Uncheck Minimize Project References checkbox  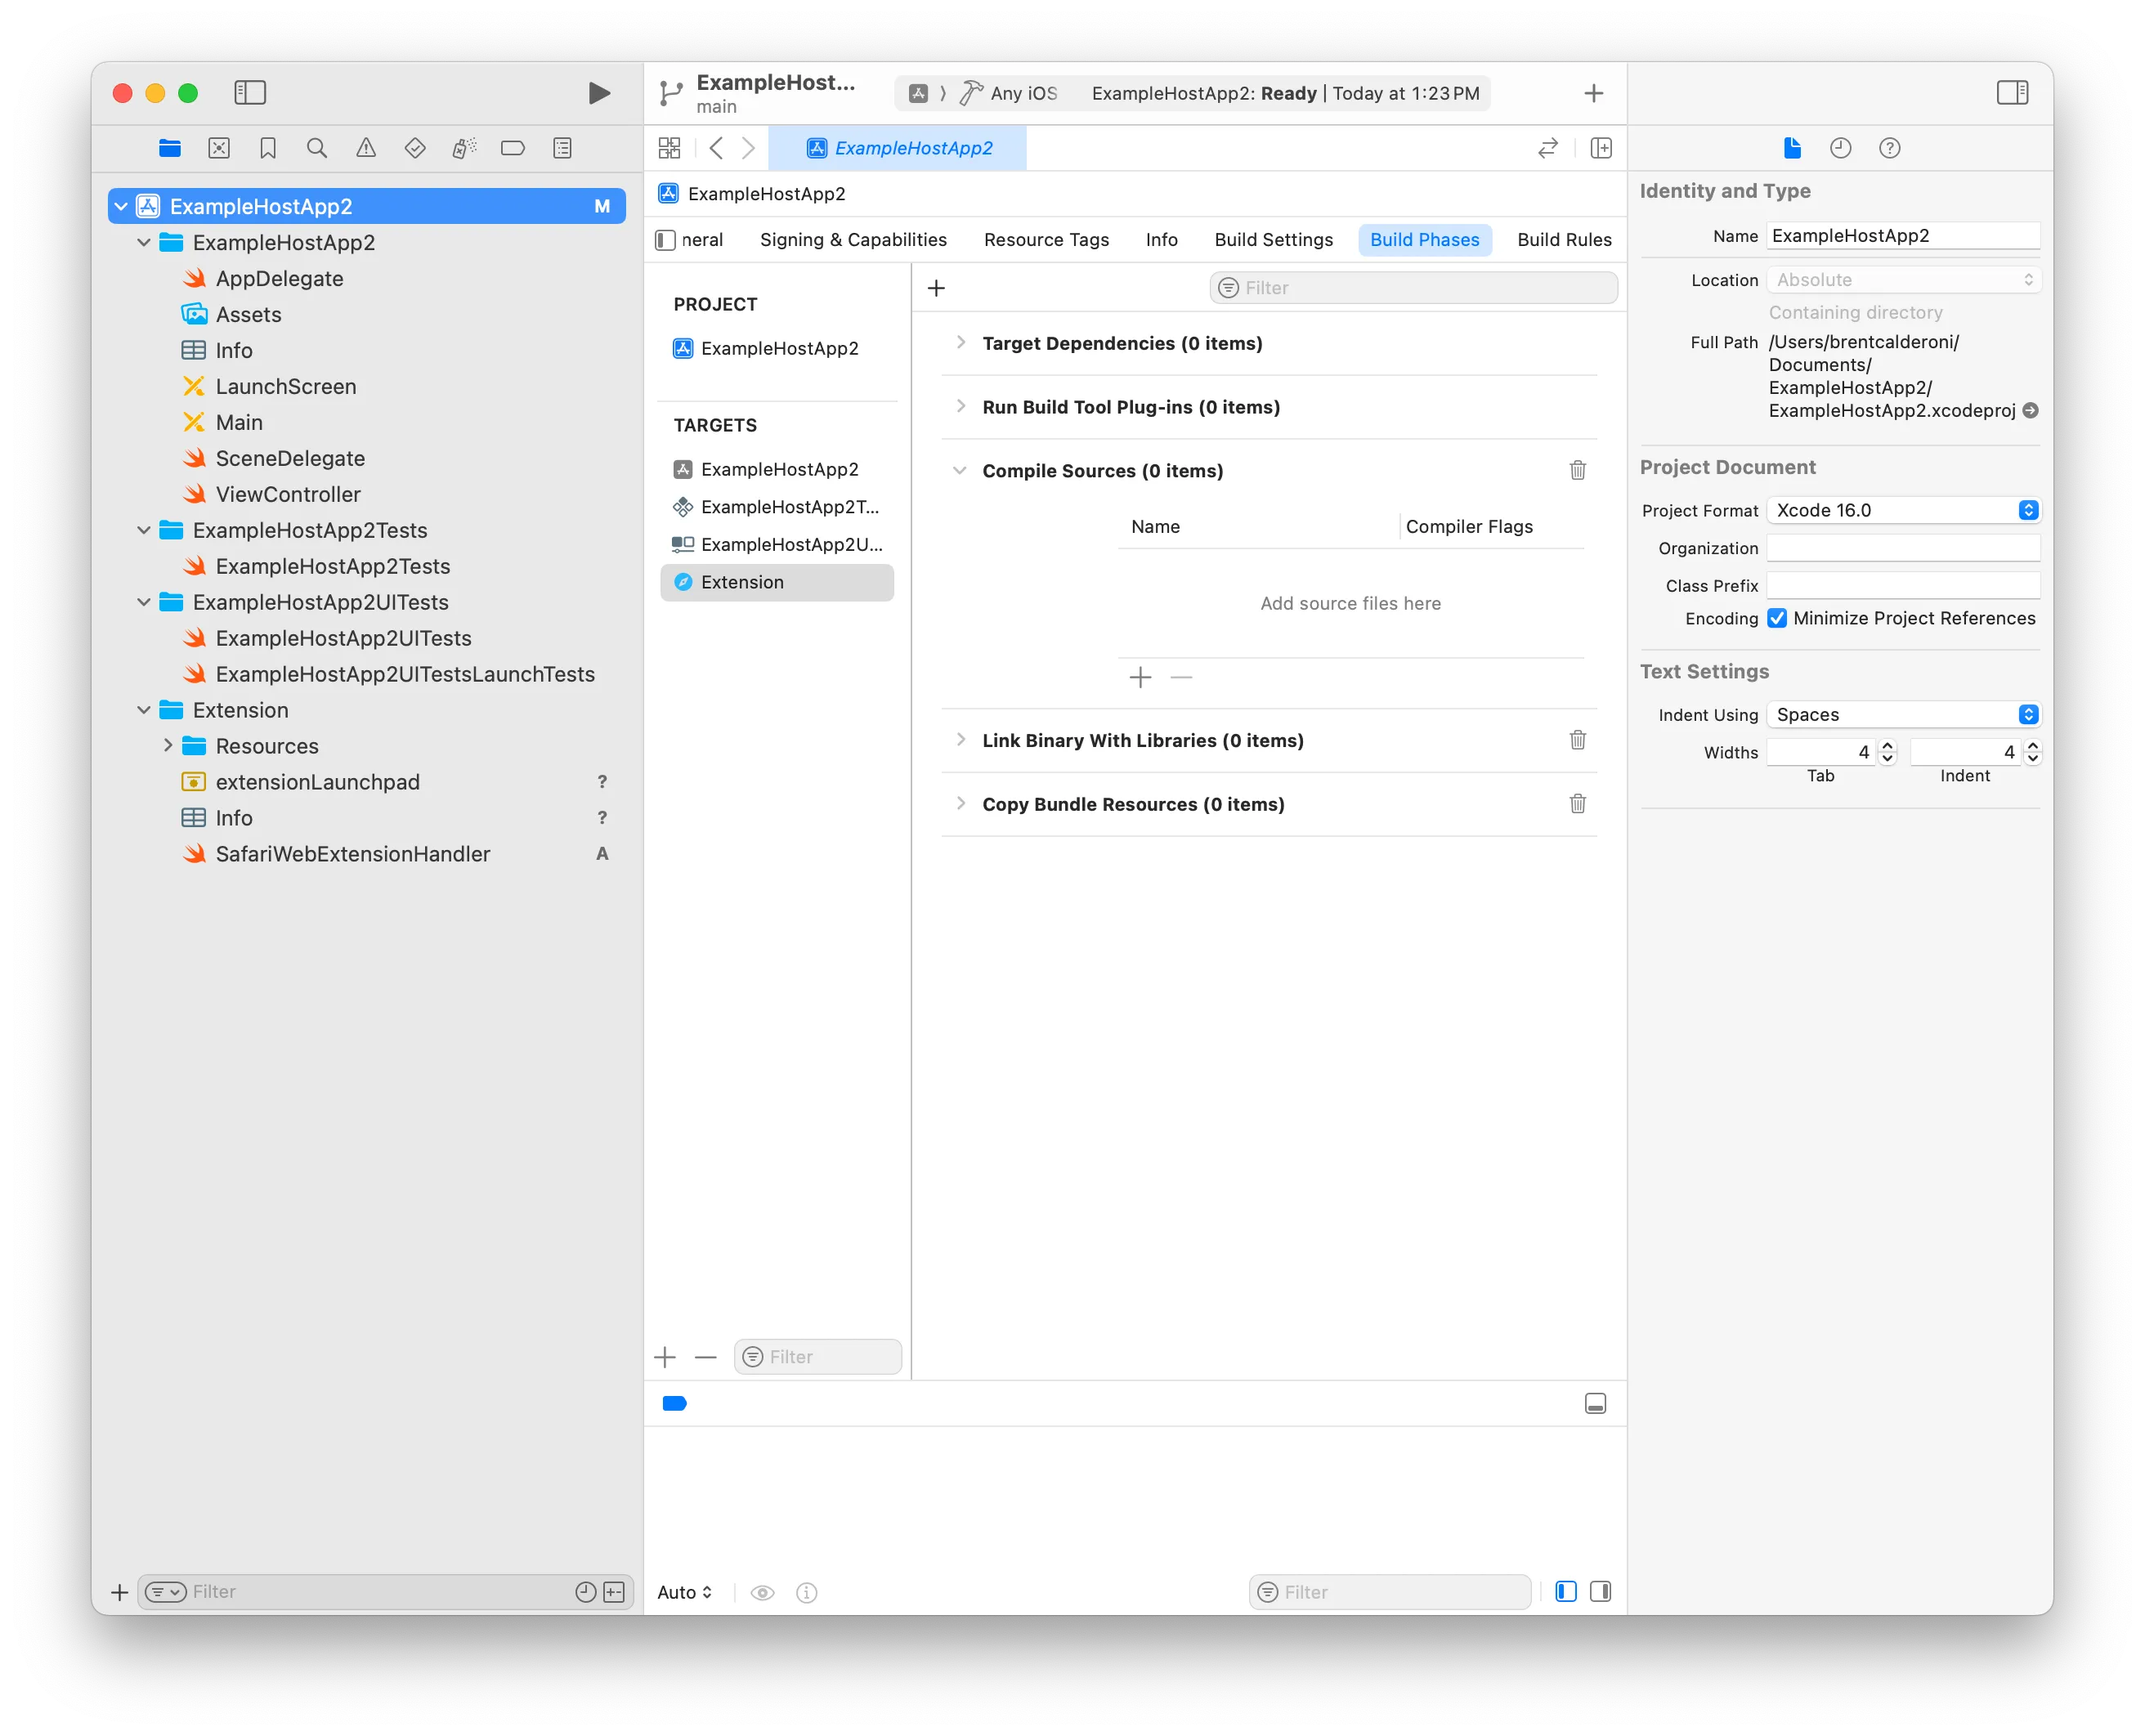point(1777,618)
